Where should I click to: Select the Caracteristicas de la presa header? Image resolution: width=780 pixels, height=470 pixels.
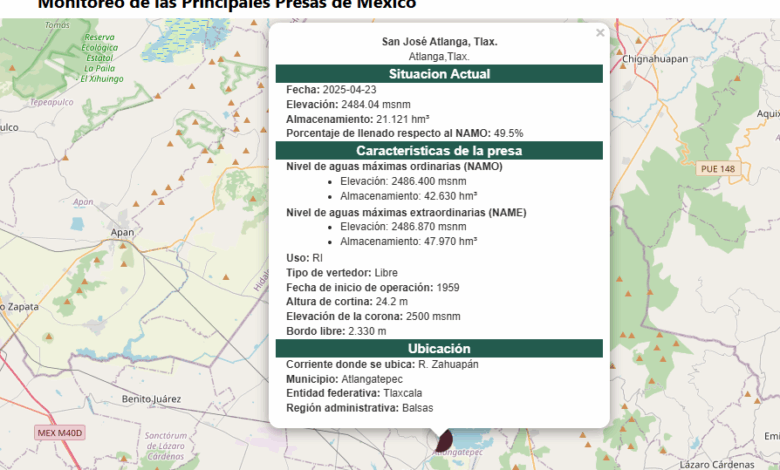pyautogui.click(x=439, y=150)
